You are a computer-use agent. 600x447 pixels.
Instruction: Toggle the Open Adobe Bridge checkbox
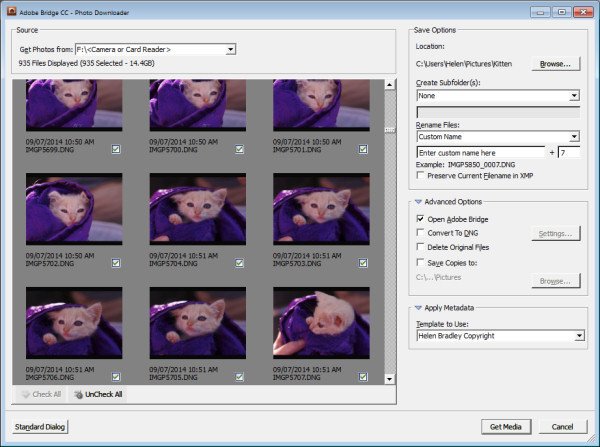(420, 218)
